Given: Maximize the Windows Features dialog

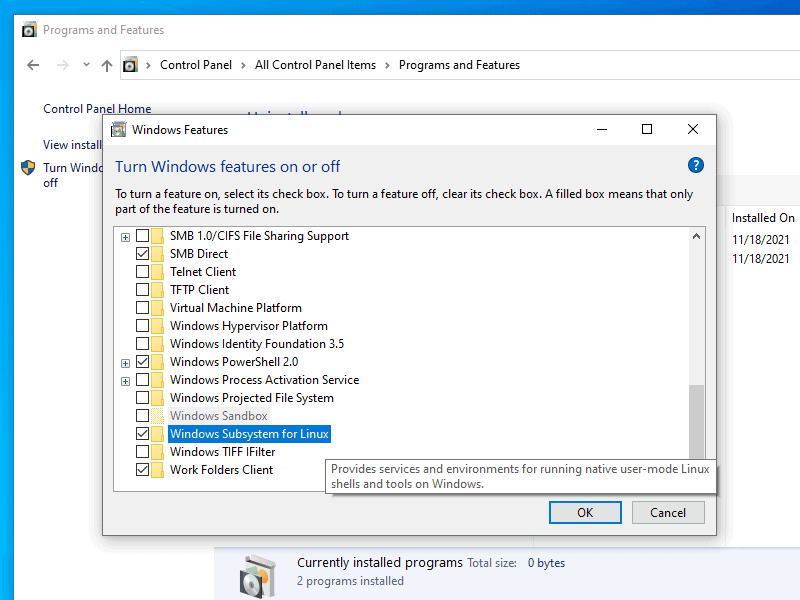Looking at the screenshot, I should pos(647,129).
